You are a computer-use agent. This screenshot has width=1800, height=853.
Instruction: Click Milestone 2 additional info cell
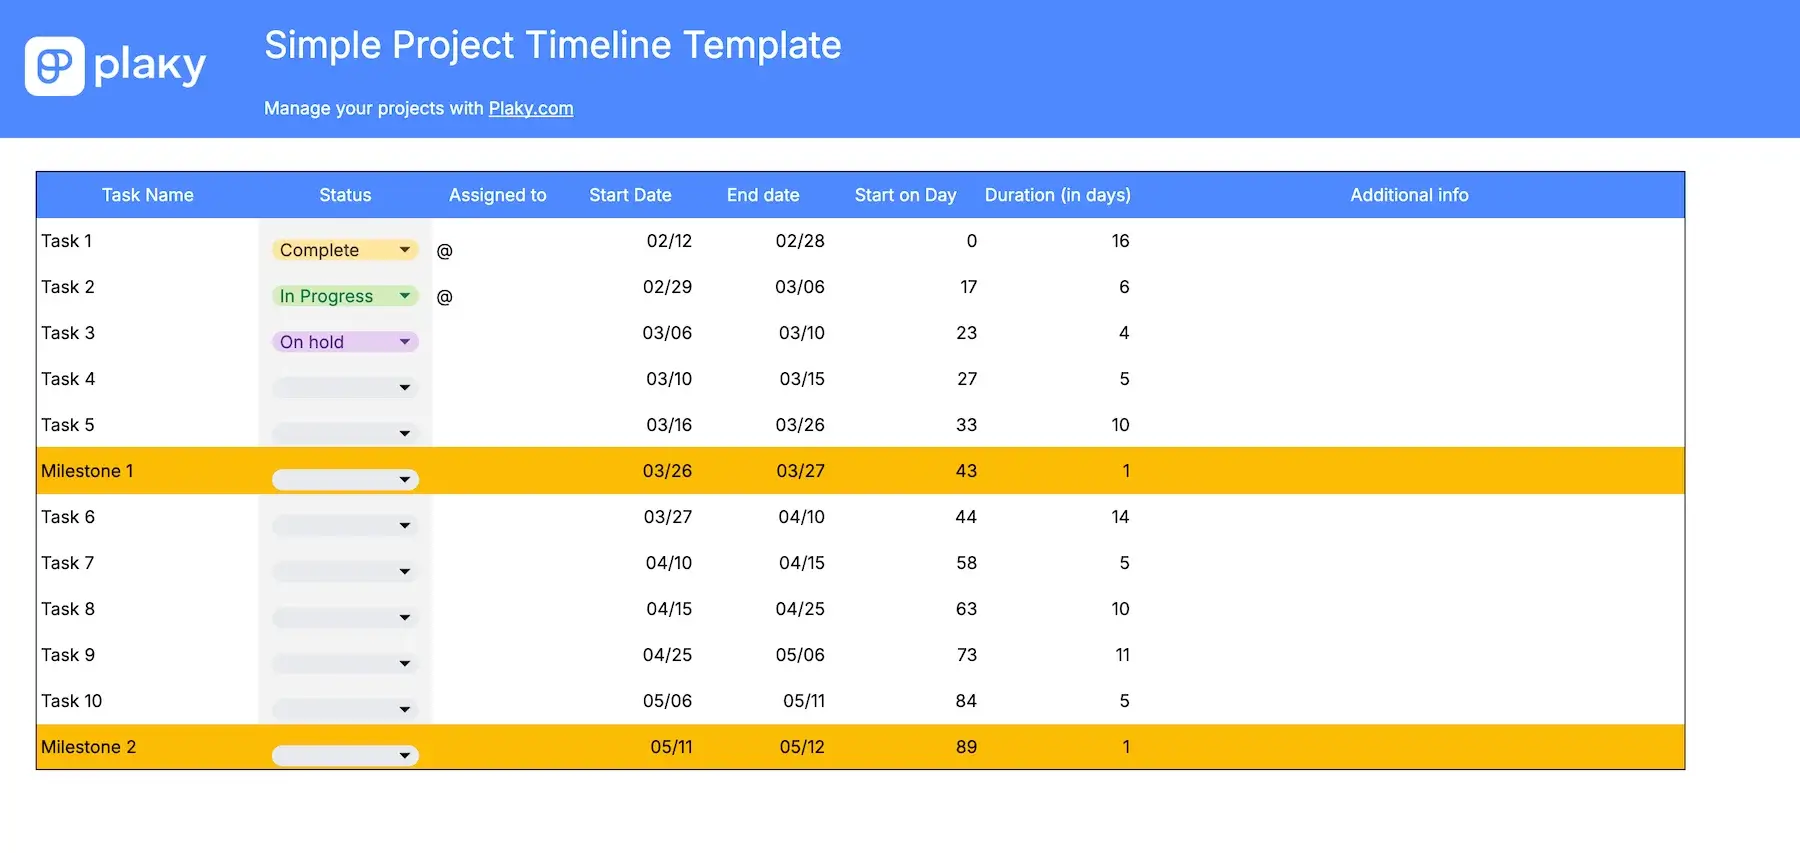coord(1409,747)
